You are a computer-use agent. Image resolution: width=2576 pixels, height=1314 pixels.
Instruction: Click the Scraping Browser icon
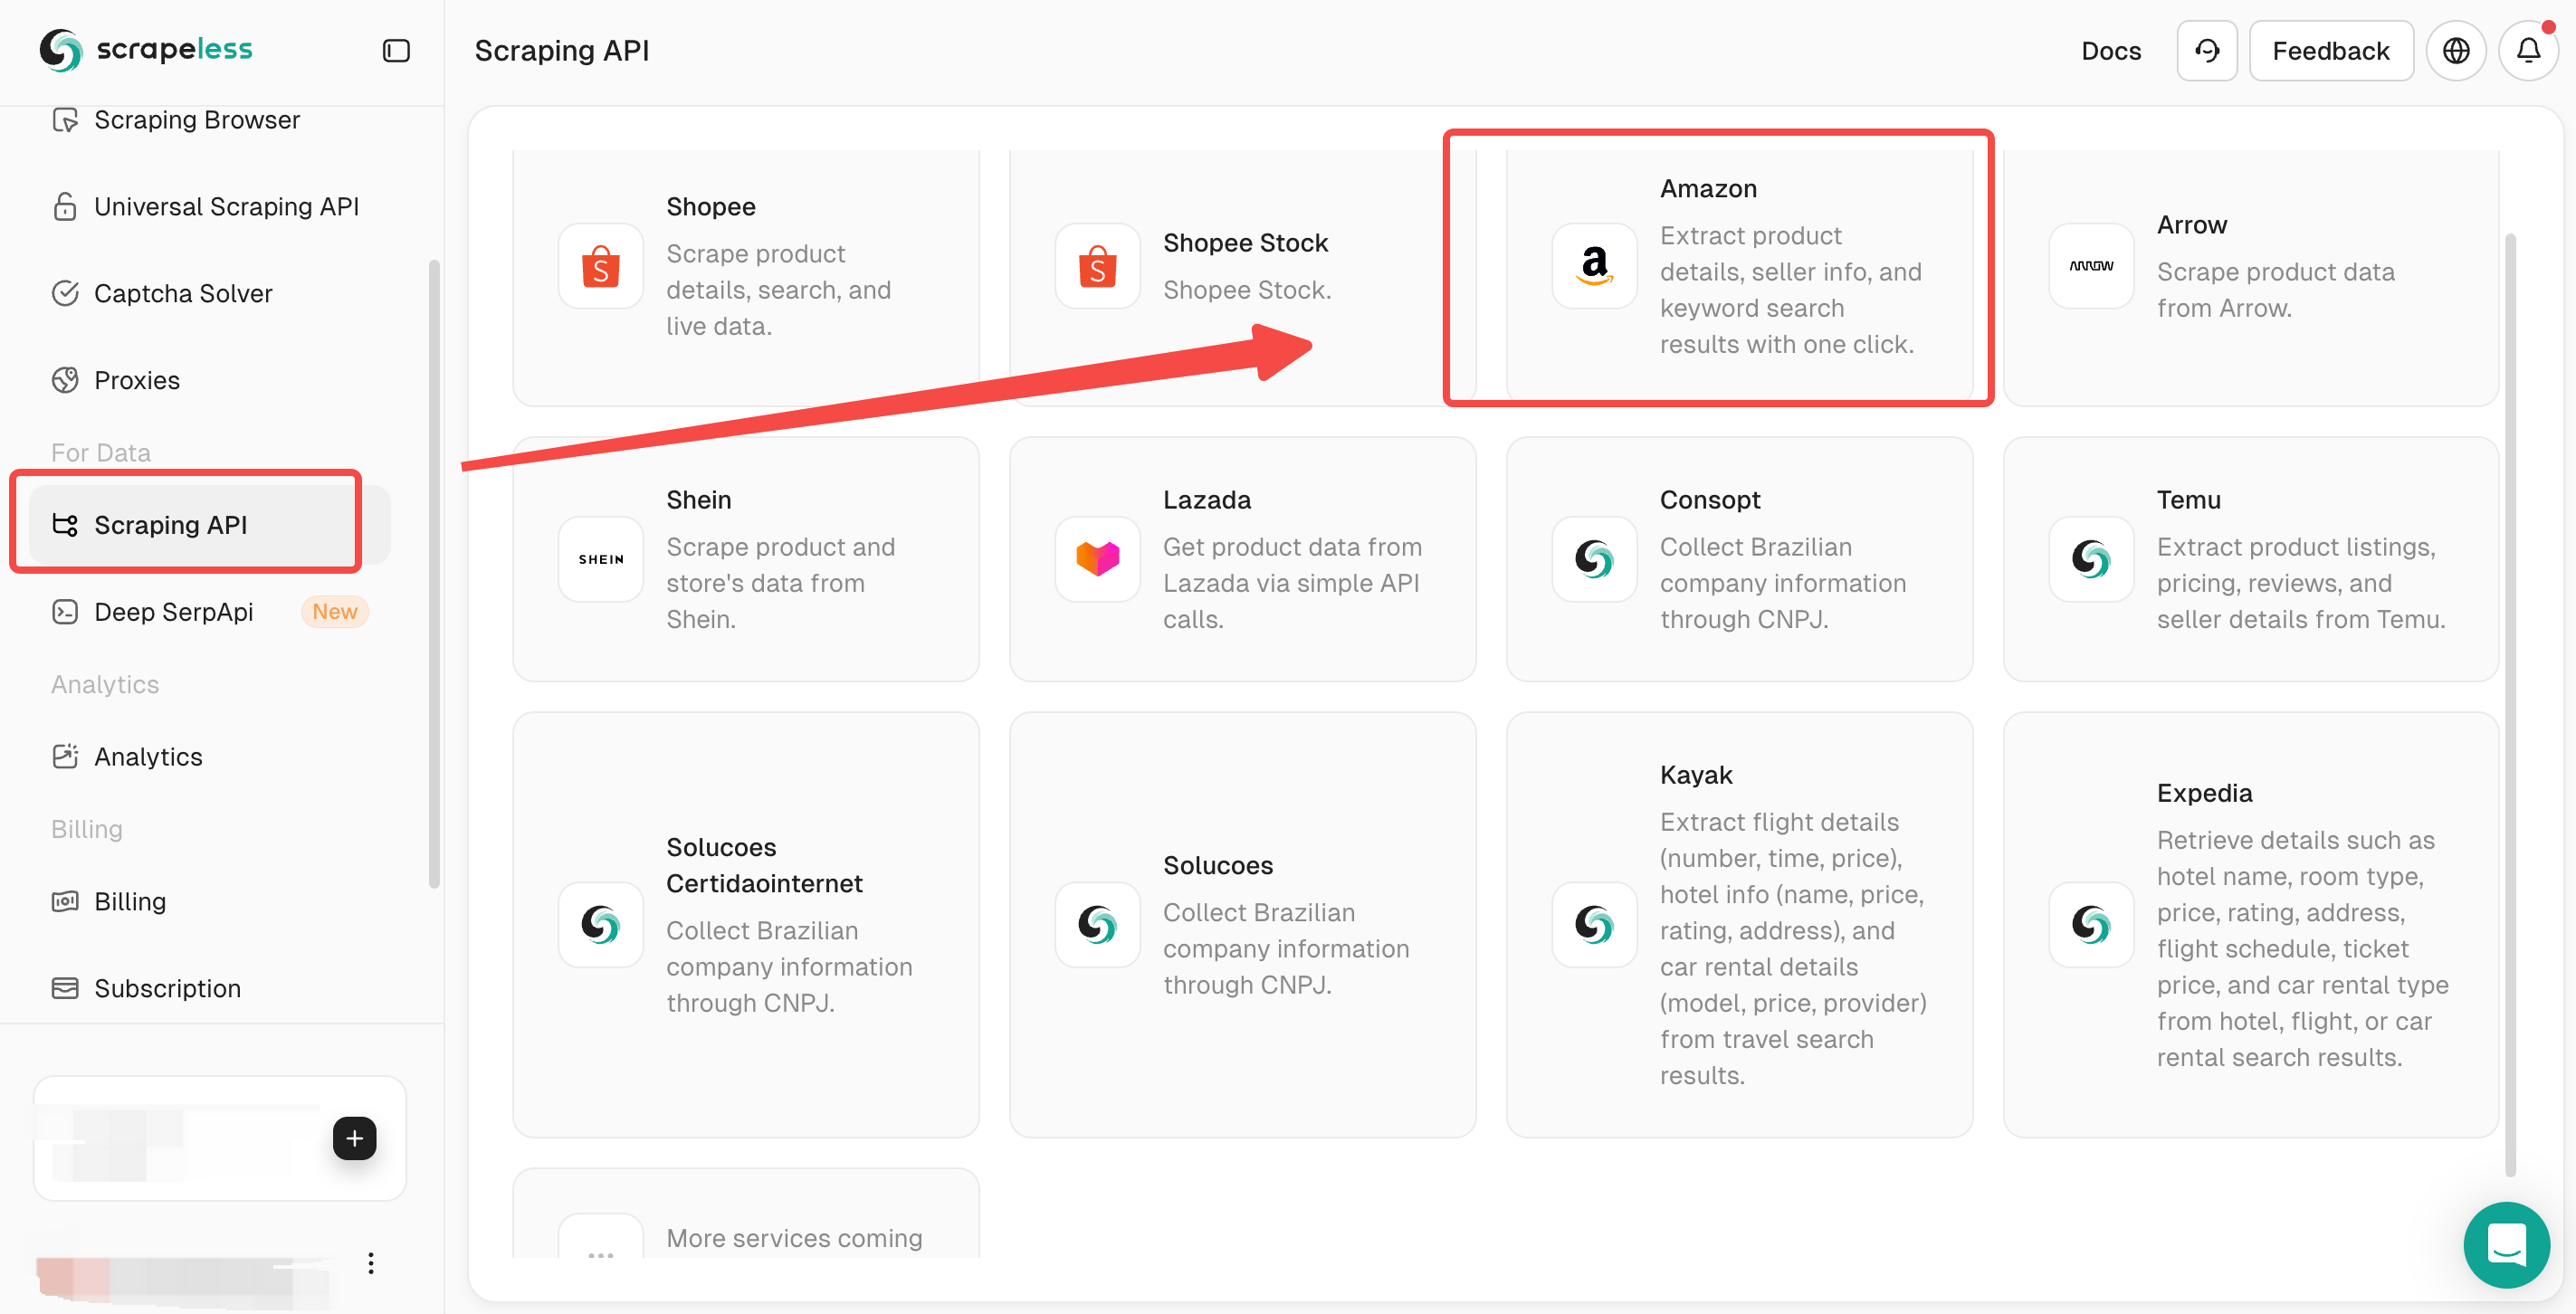65,120
